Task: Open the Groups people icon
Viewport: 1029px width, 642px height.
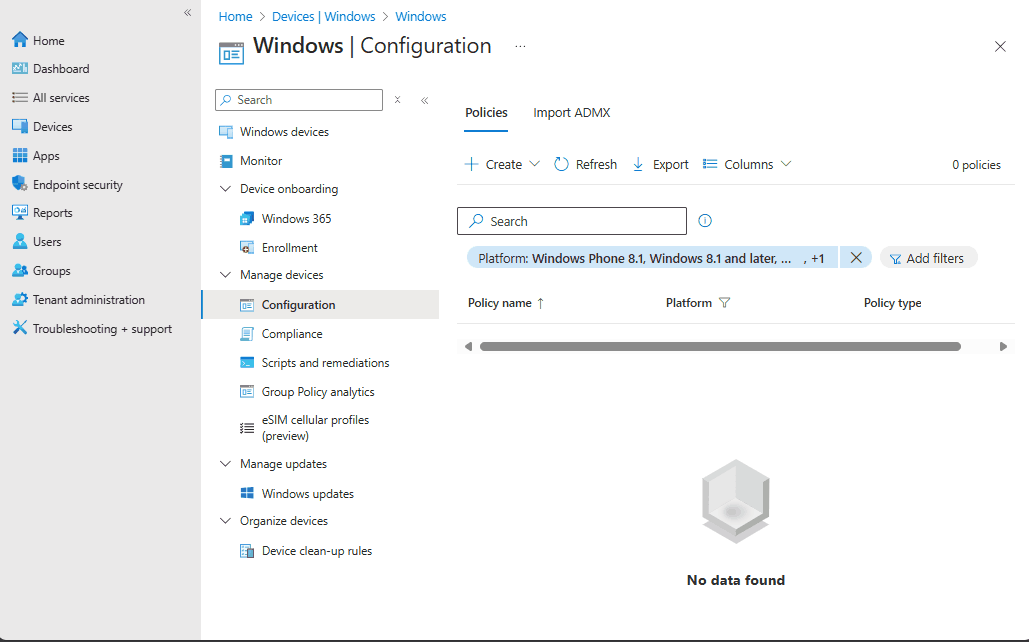Action: click(20, 270)
